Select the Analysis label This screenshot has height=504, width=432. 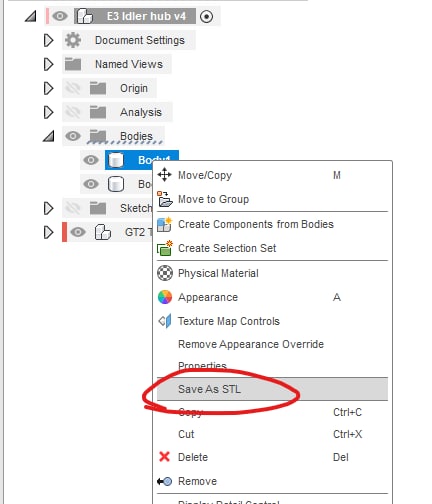(141, 112)
